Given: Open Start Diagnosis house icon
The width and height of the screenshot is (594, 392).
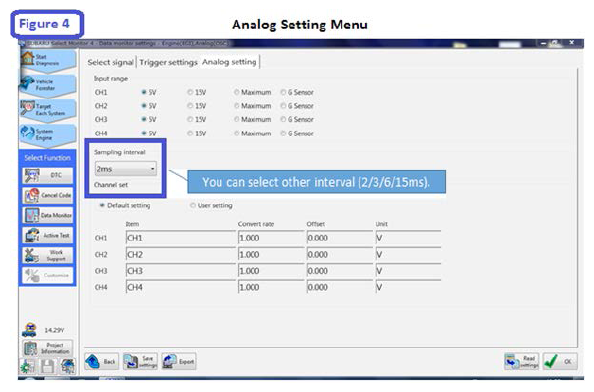Looking at the screenshot, I should point(27,59).
